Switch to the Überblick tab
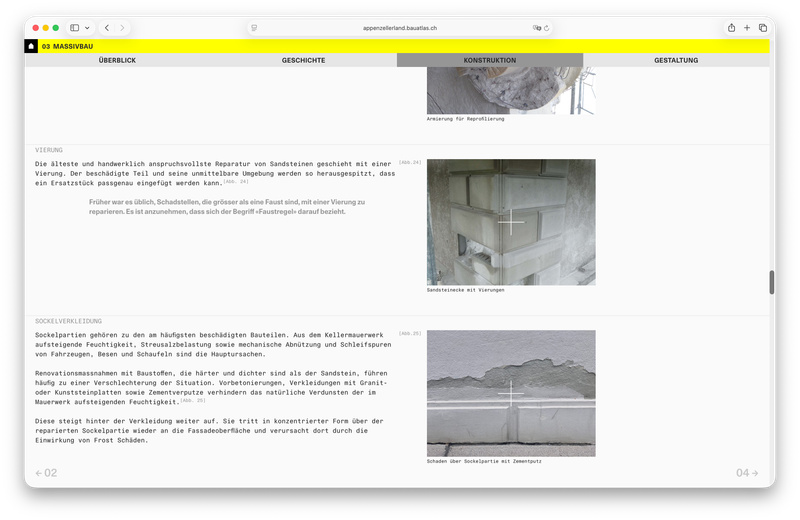 click(x=117, y=60)
